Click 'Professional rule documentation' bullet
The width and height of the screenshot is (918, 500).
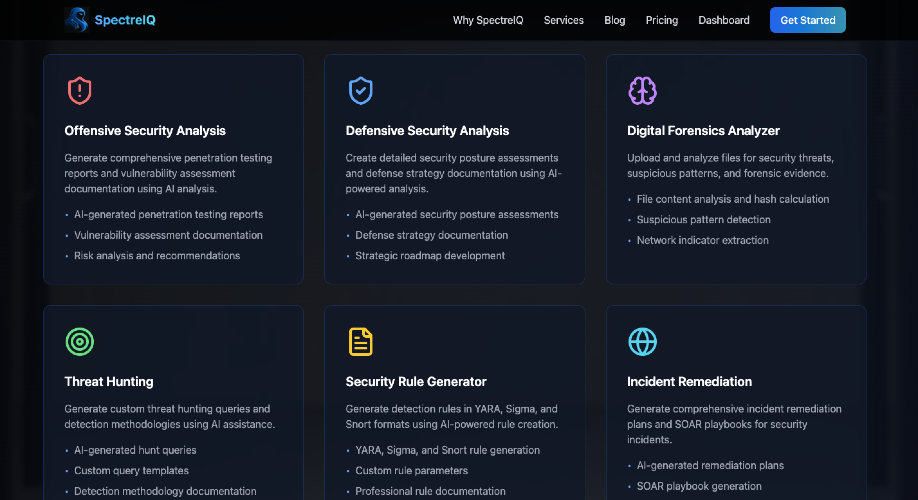(x=430, y=491)
